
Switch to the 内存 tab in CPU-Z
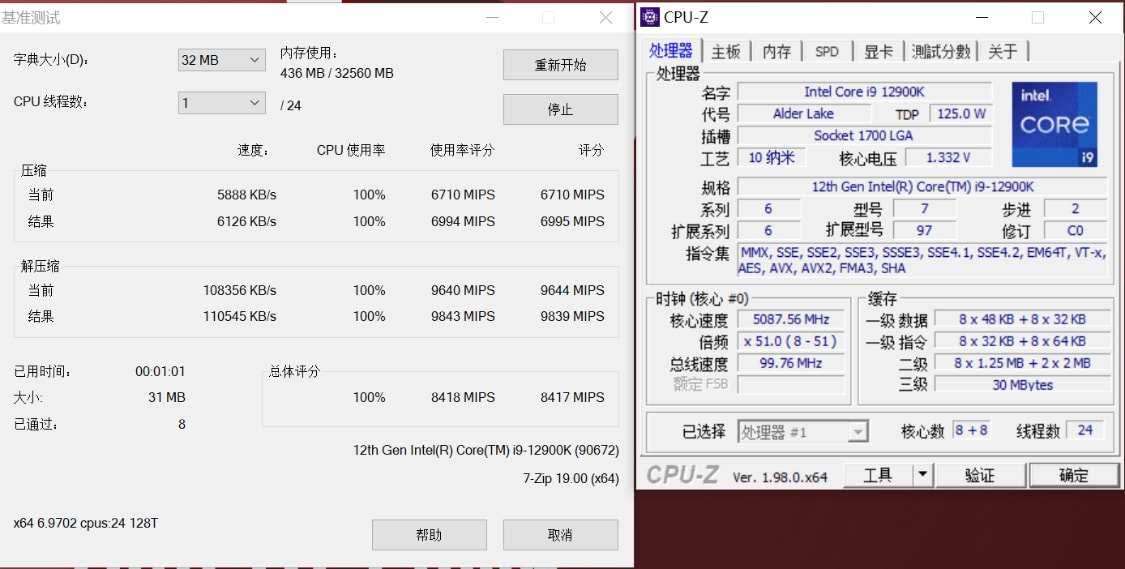776,52
